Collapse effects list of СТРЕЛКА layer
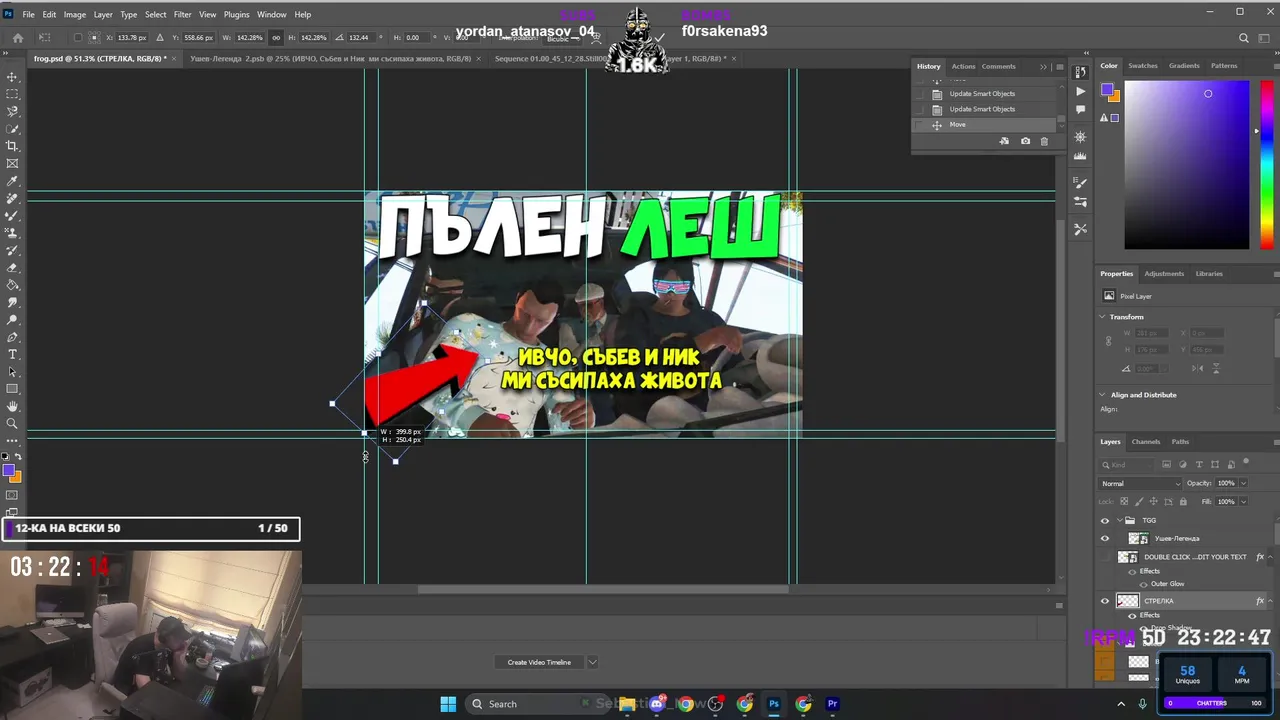 pyautogui.click(x=1272, y=601)
